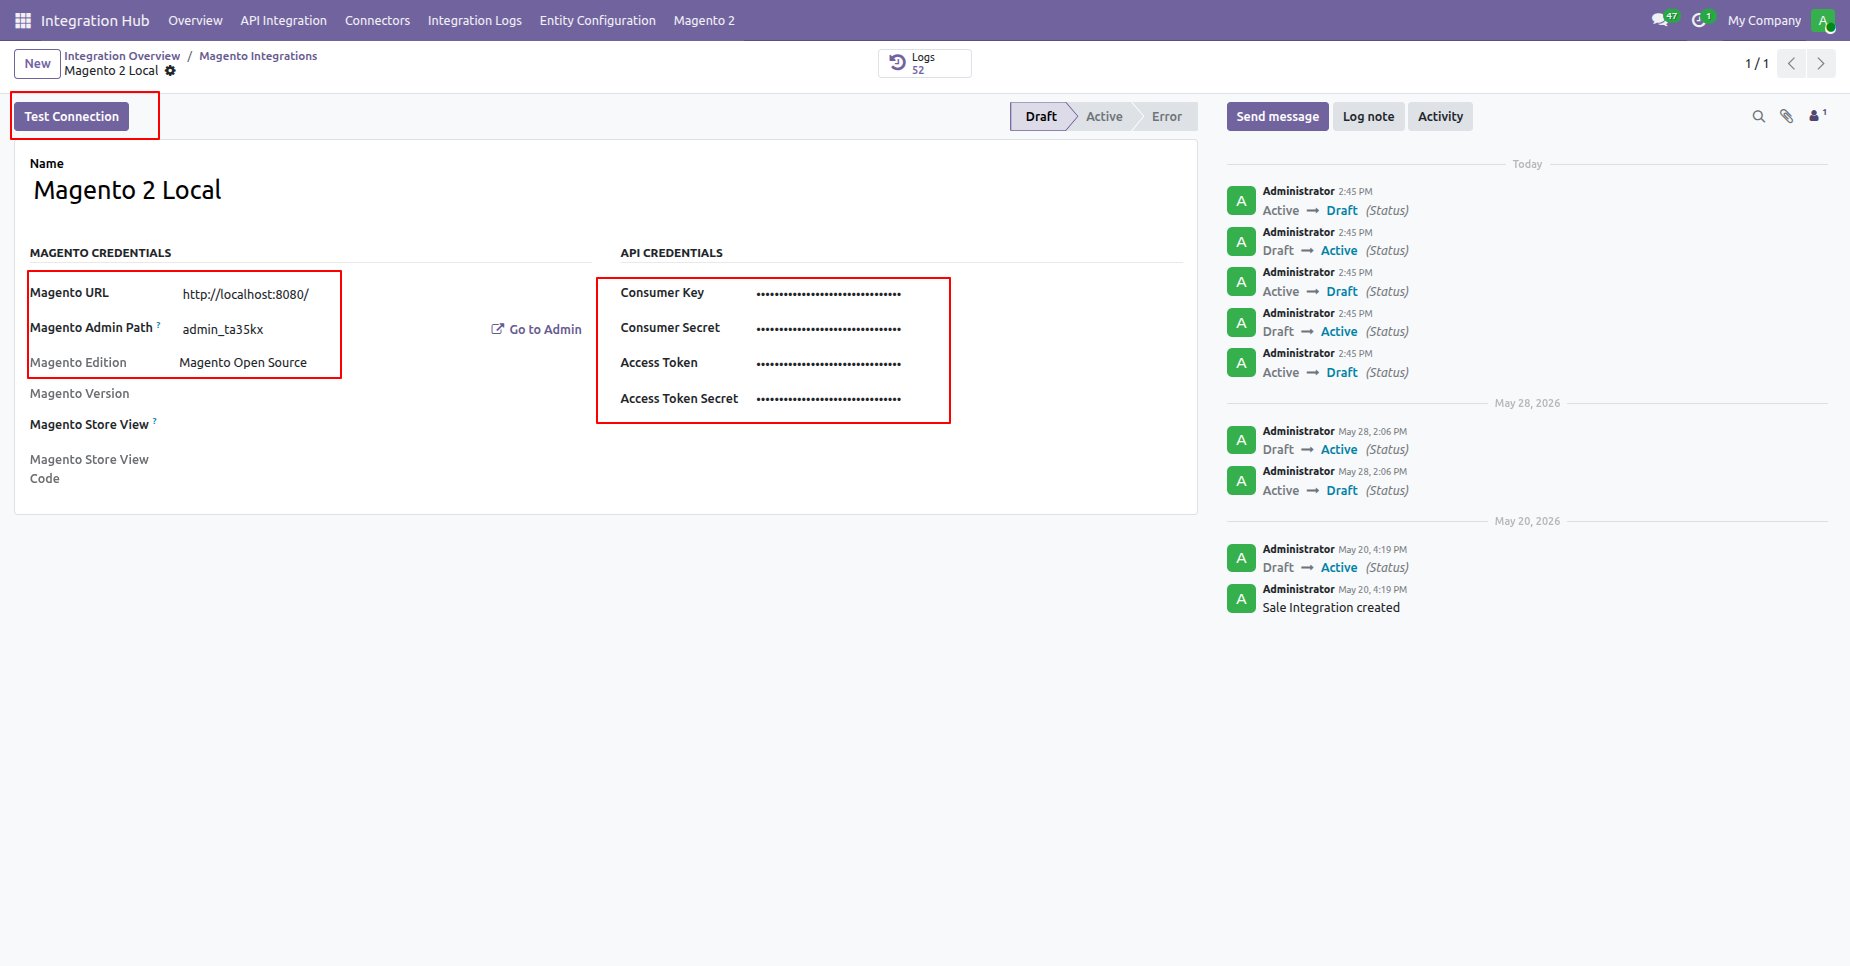The height and width of the screenshot is (966, 1850).
Task: Open the API Integration menu
Action: coord(283,20)
